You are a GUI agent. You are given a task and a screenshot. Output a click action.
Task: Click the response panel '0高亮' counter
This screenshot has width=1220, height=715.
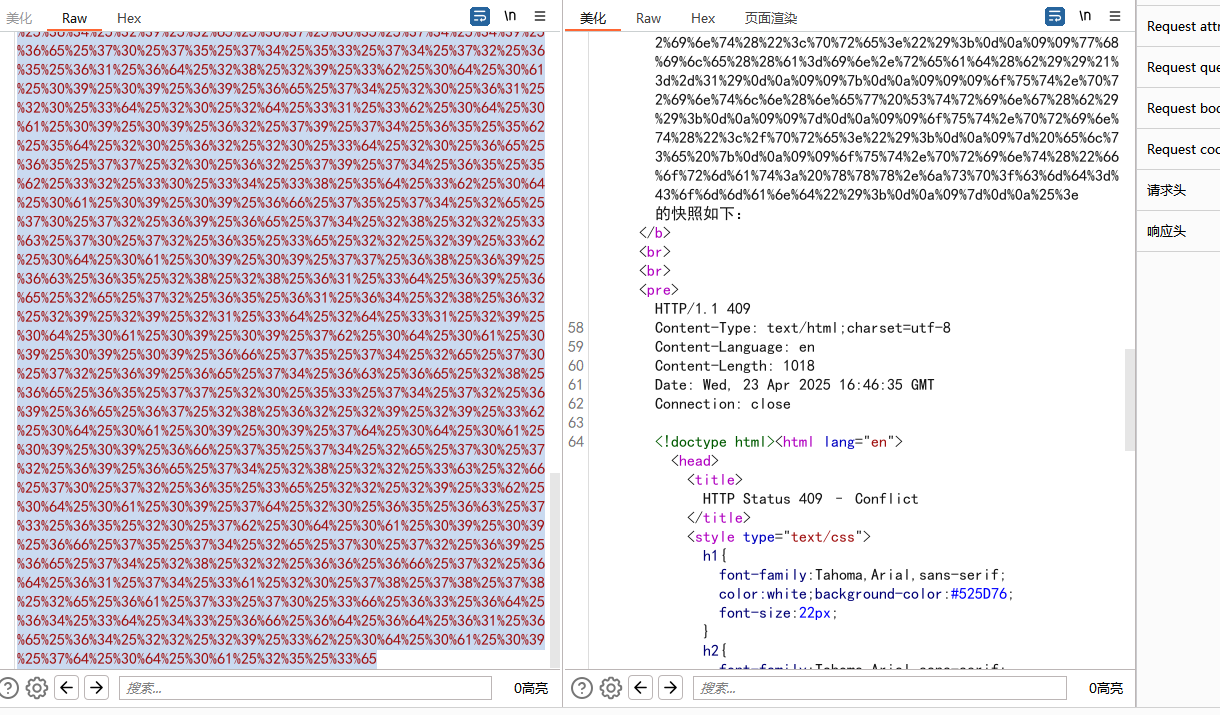tap(1106, 688)
